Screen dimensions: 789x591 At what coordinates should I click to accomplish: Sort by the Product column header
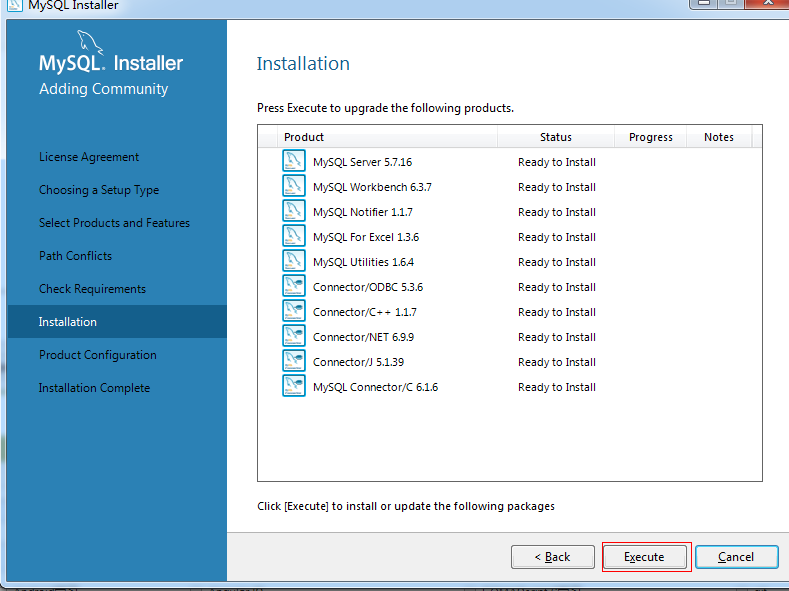point(387,137)
